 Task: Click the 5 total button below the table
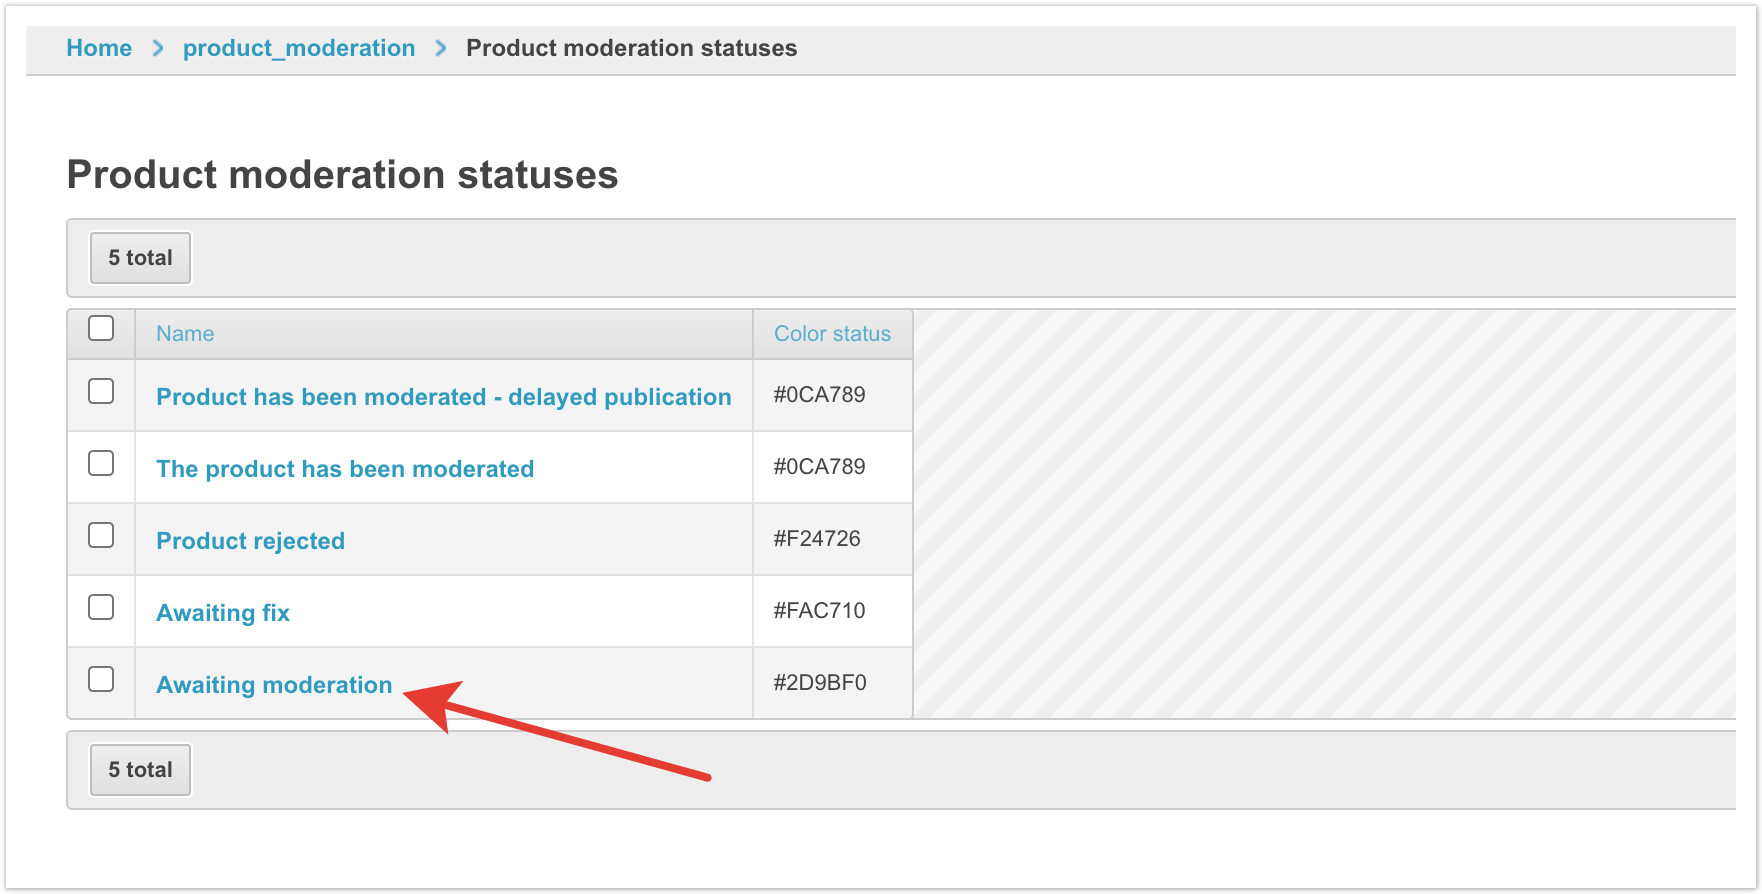[140, 770]
